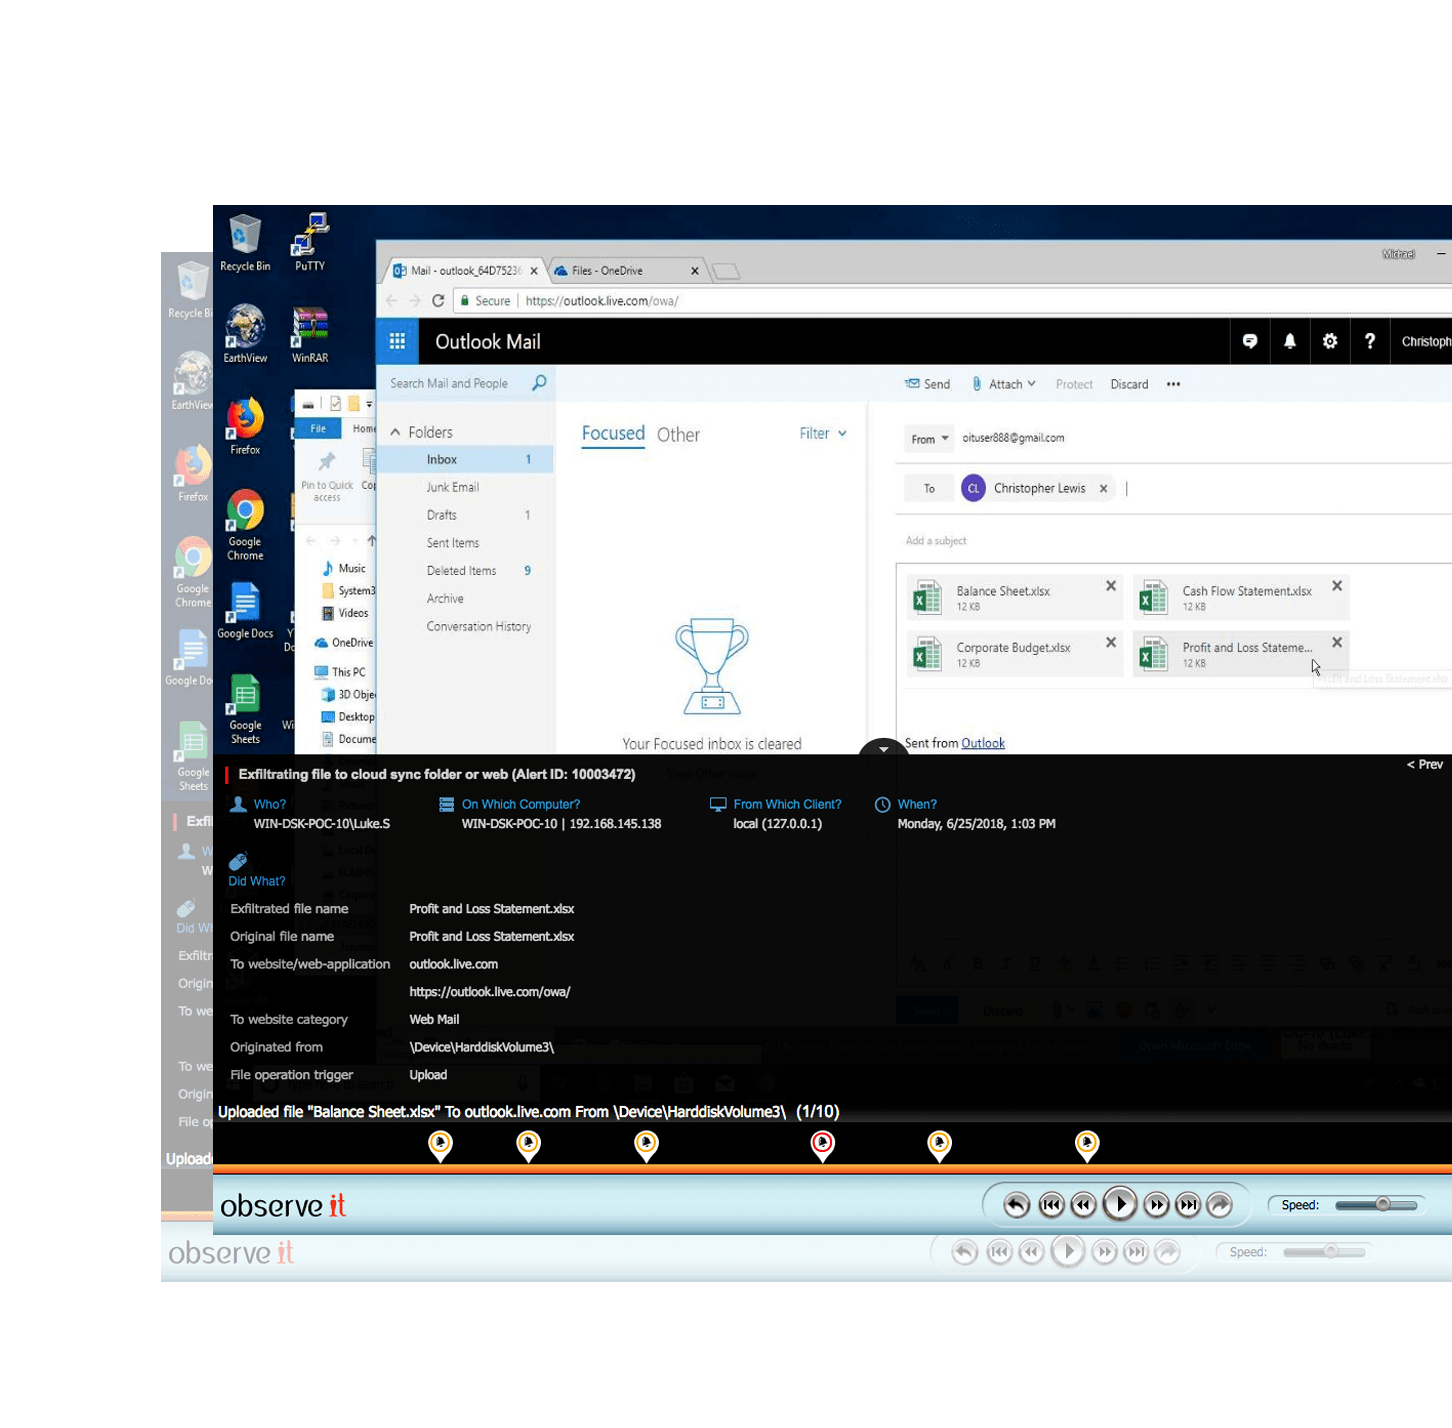Click Send to send the email
This screenshot has width=1452, height=1428.
[x=927, y=384]
